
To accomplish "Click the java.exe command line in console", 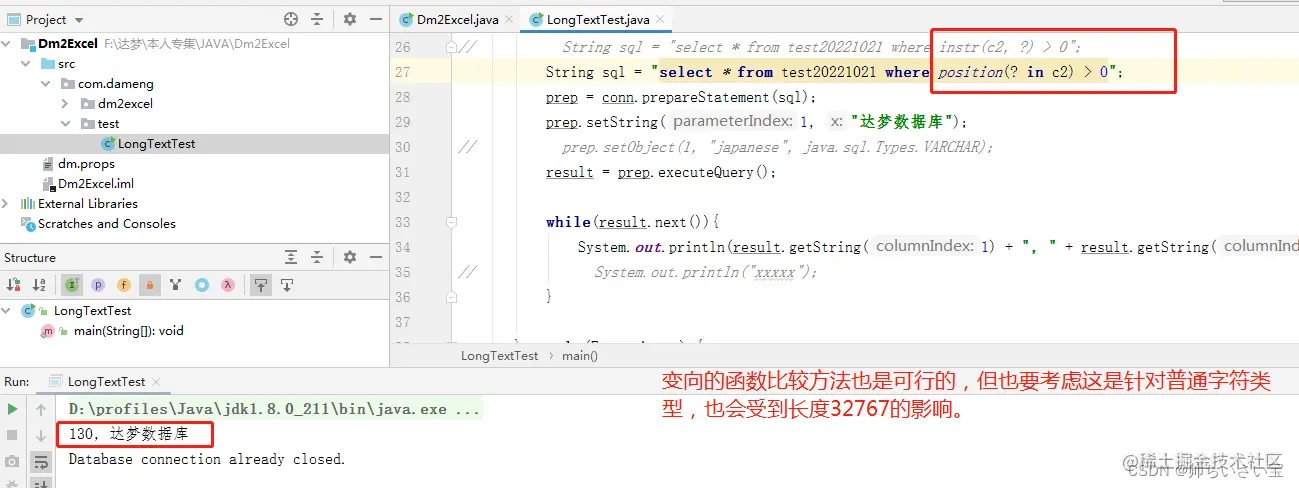I will 274,409.
